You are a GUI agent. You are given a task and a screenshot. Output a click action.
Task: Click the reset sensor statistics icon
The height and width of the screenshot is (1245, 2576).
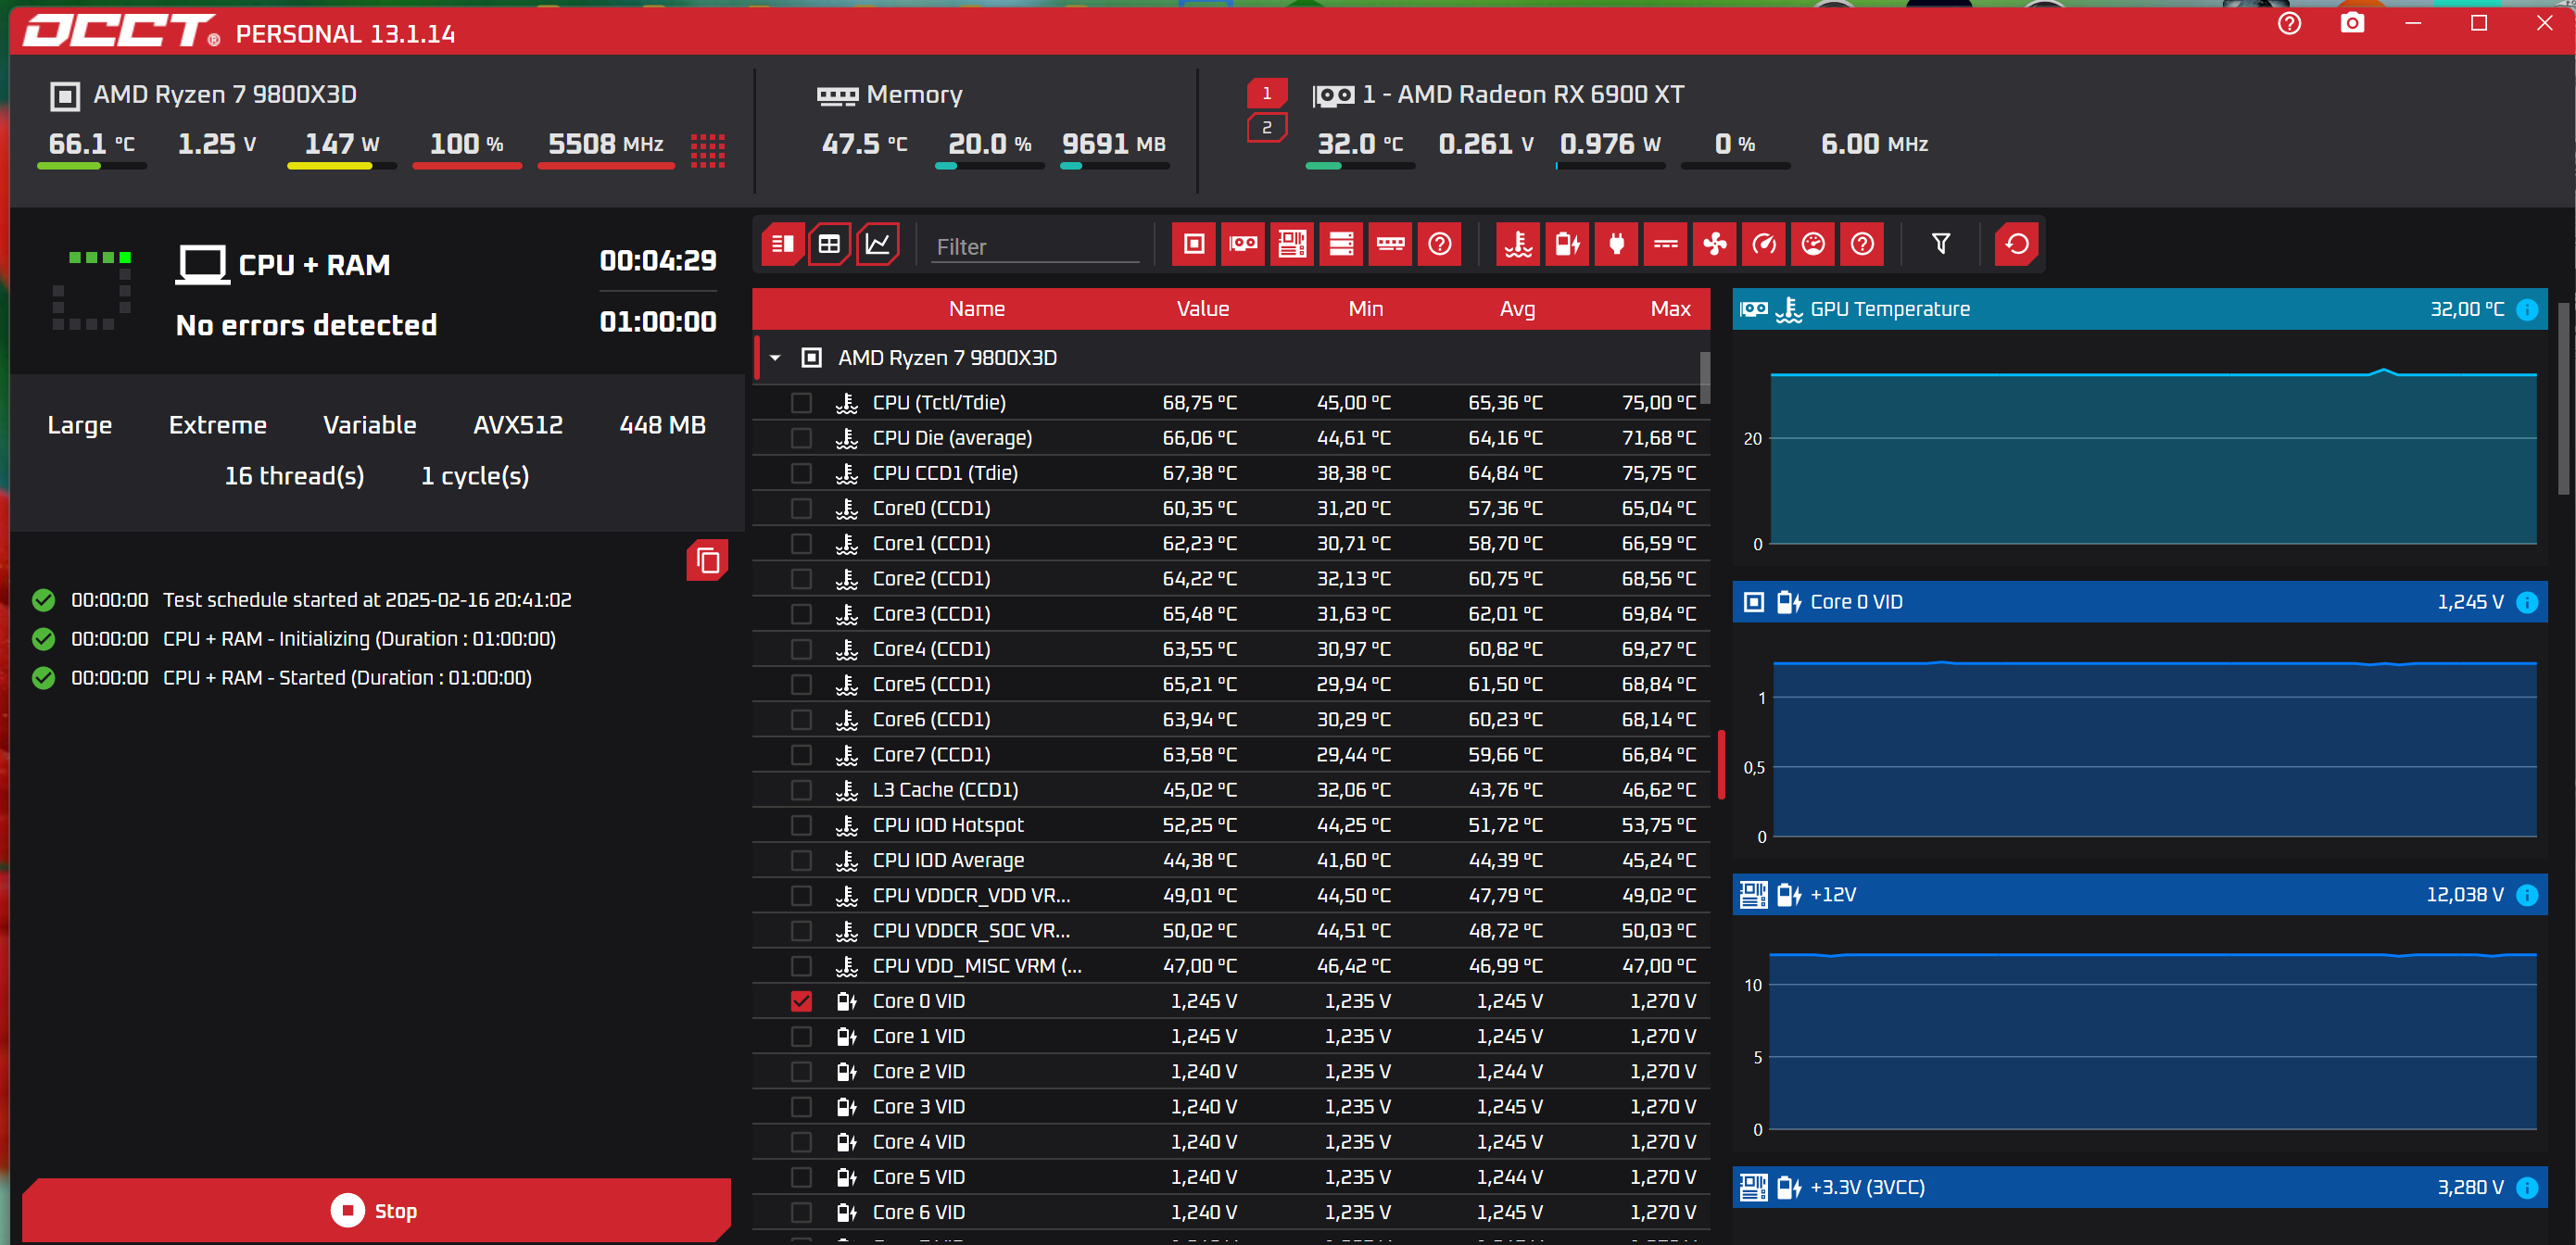[2017, 244]
